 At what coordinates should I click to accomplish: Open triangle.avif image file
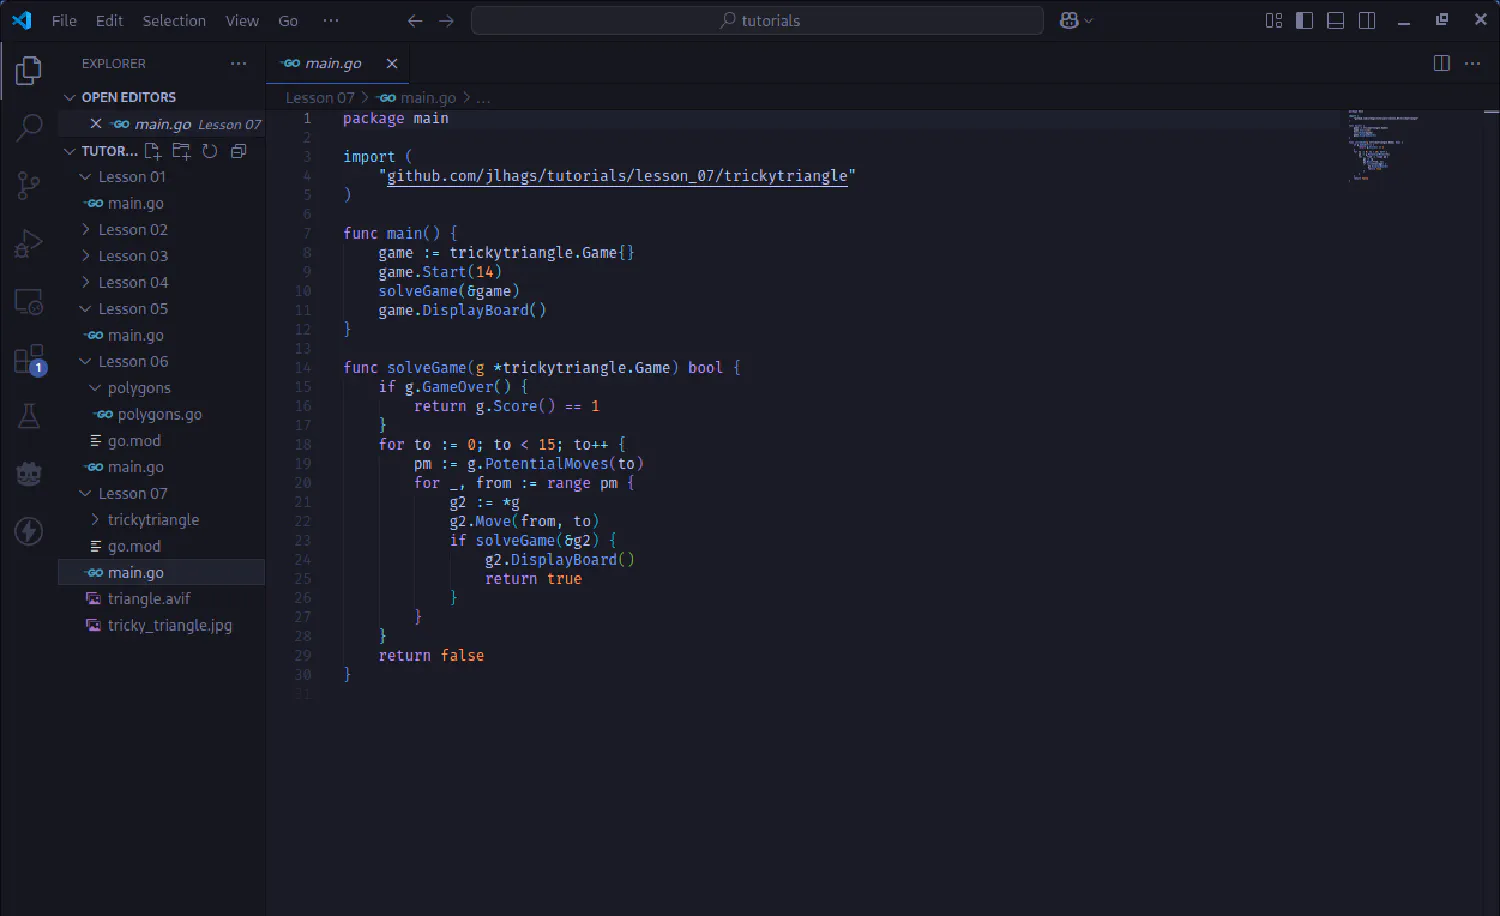[x=161, y=599]
